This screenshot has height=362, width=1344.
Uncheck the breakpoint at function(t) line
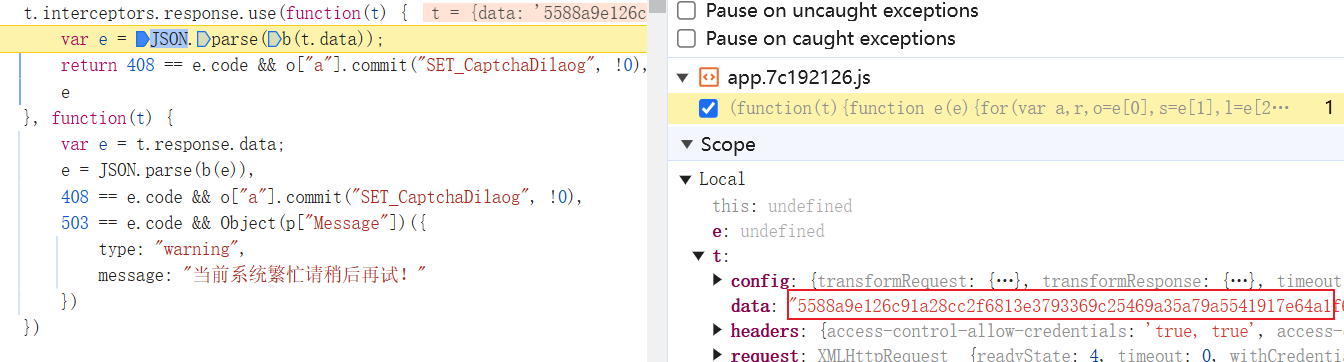pos(708,108)
